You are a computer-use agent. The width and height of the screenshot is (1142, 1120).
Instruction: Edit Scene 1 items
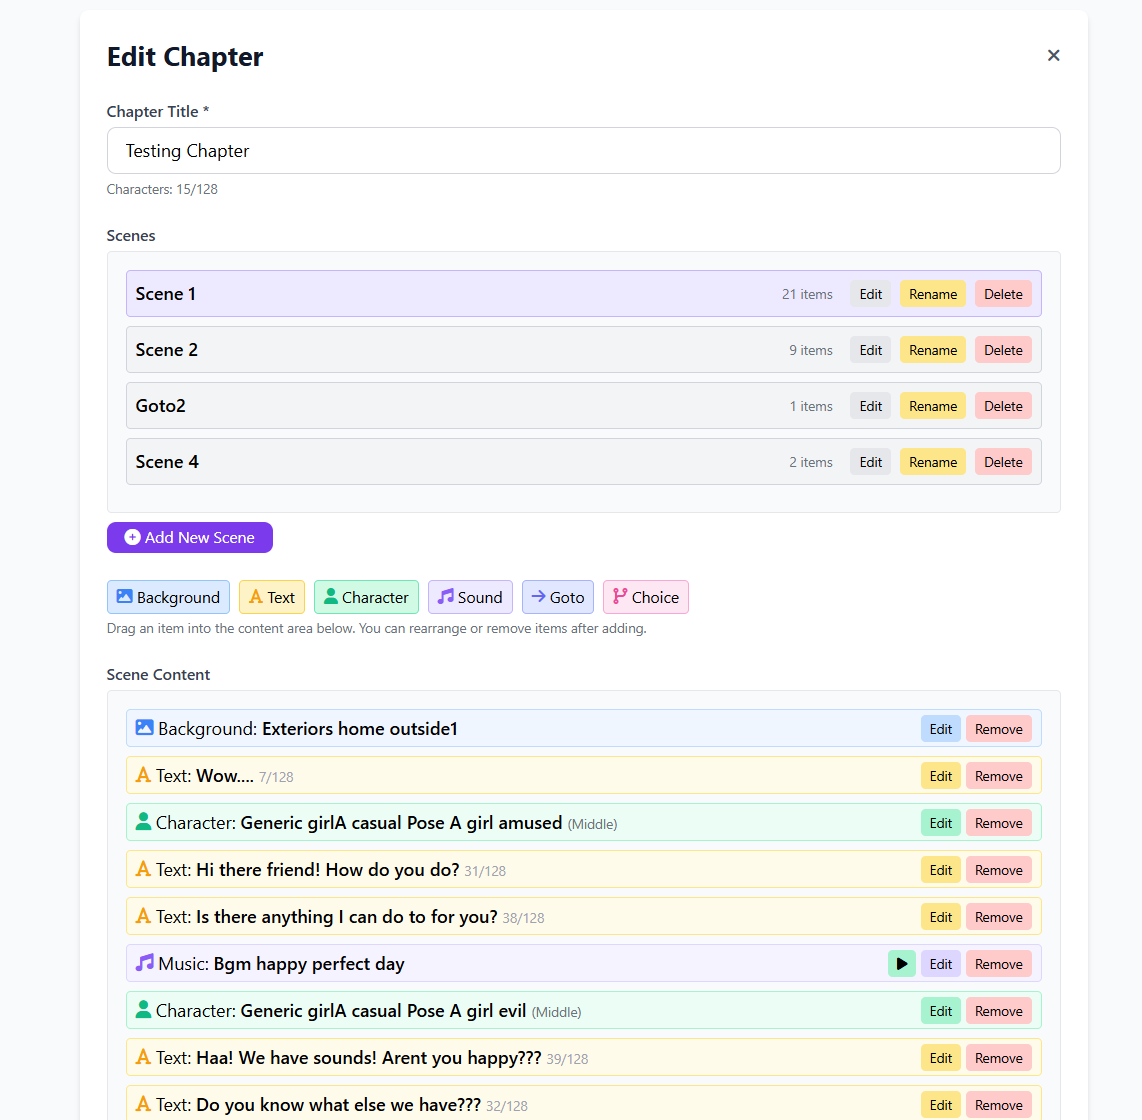click(870, 294)
